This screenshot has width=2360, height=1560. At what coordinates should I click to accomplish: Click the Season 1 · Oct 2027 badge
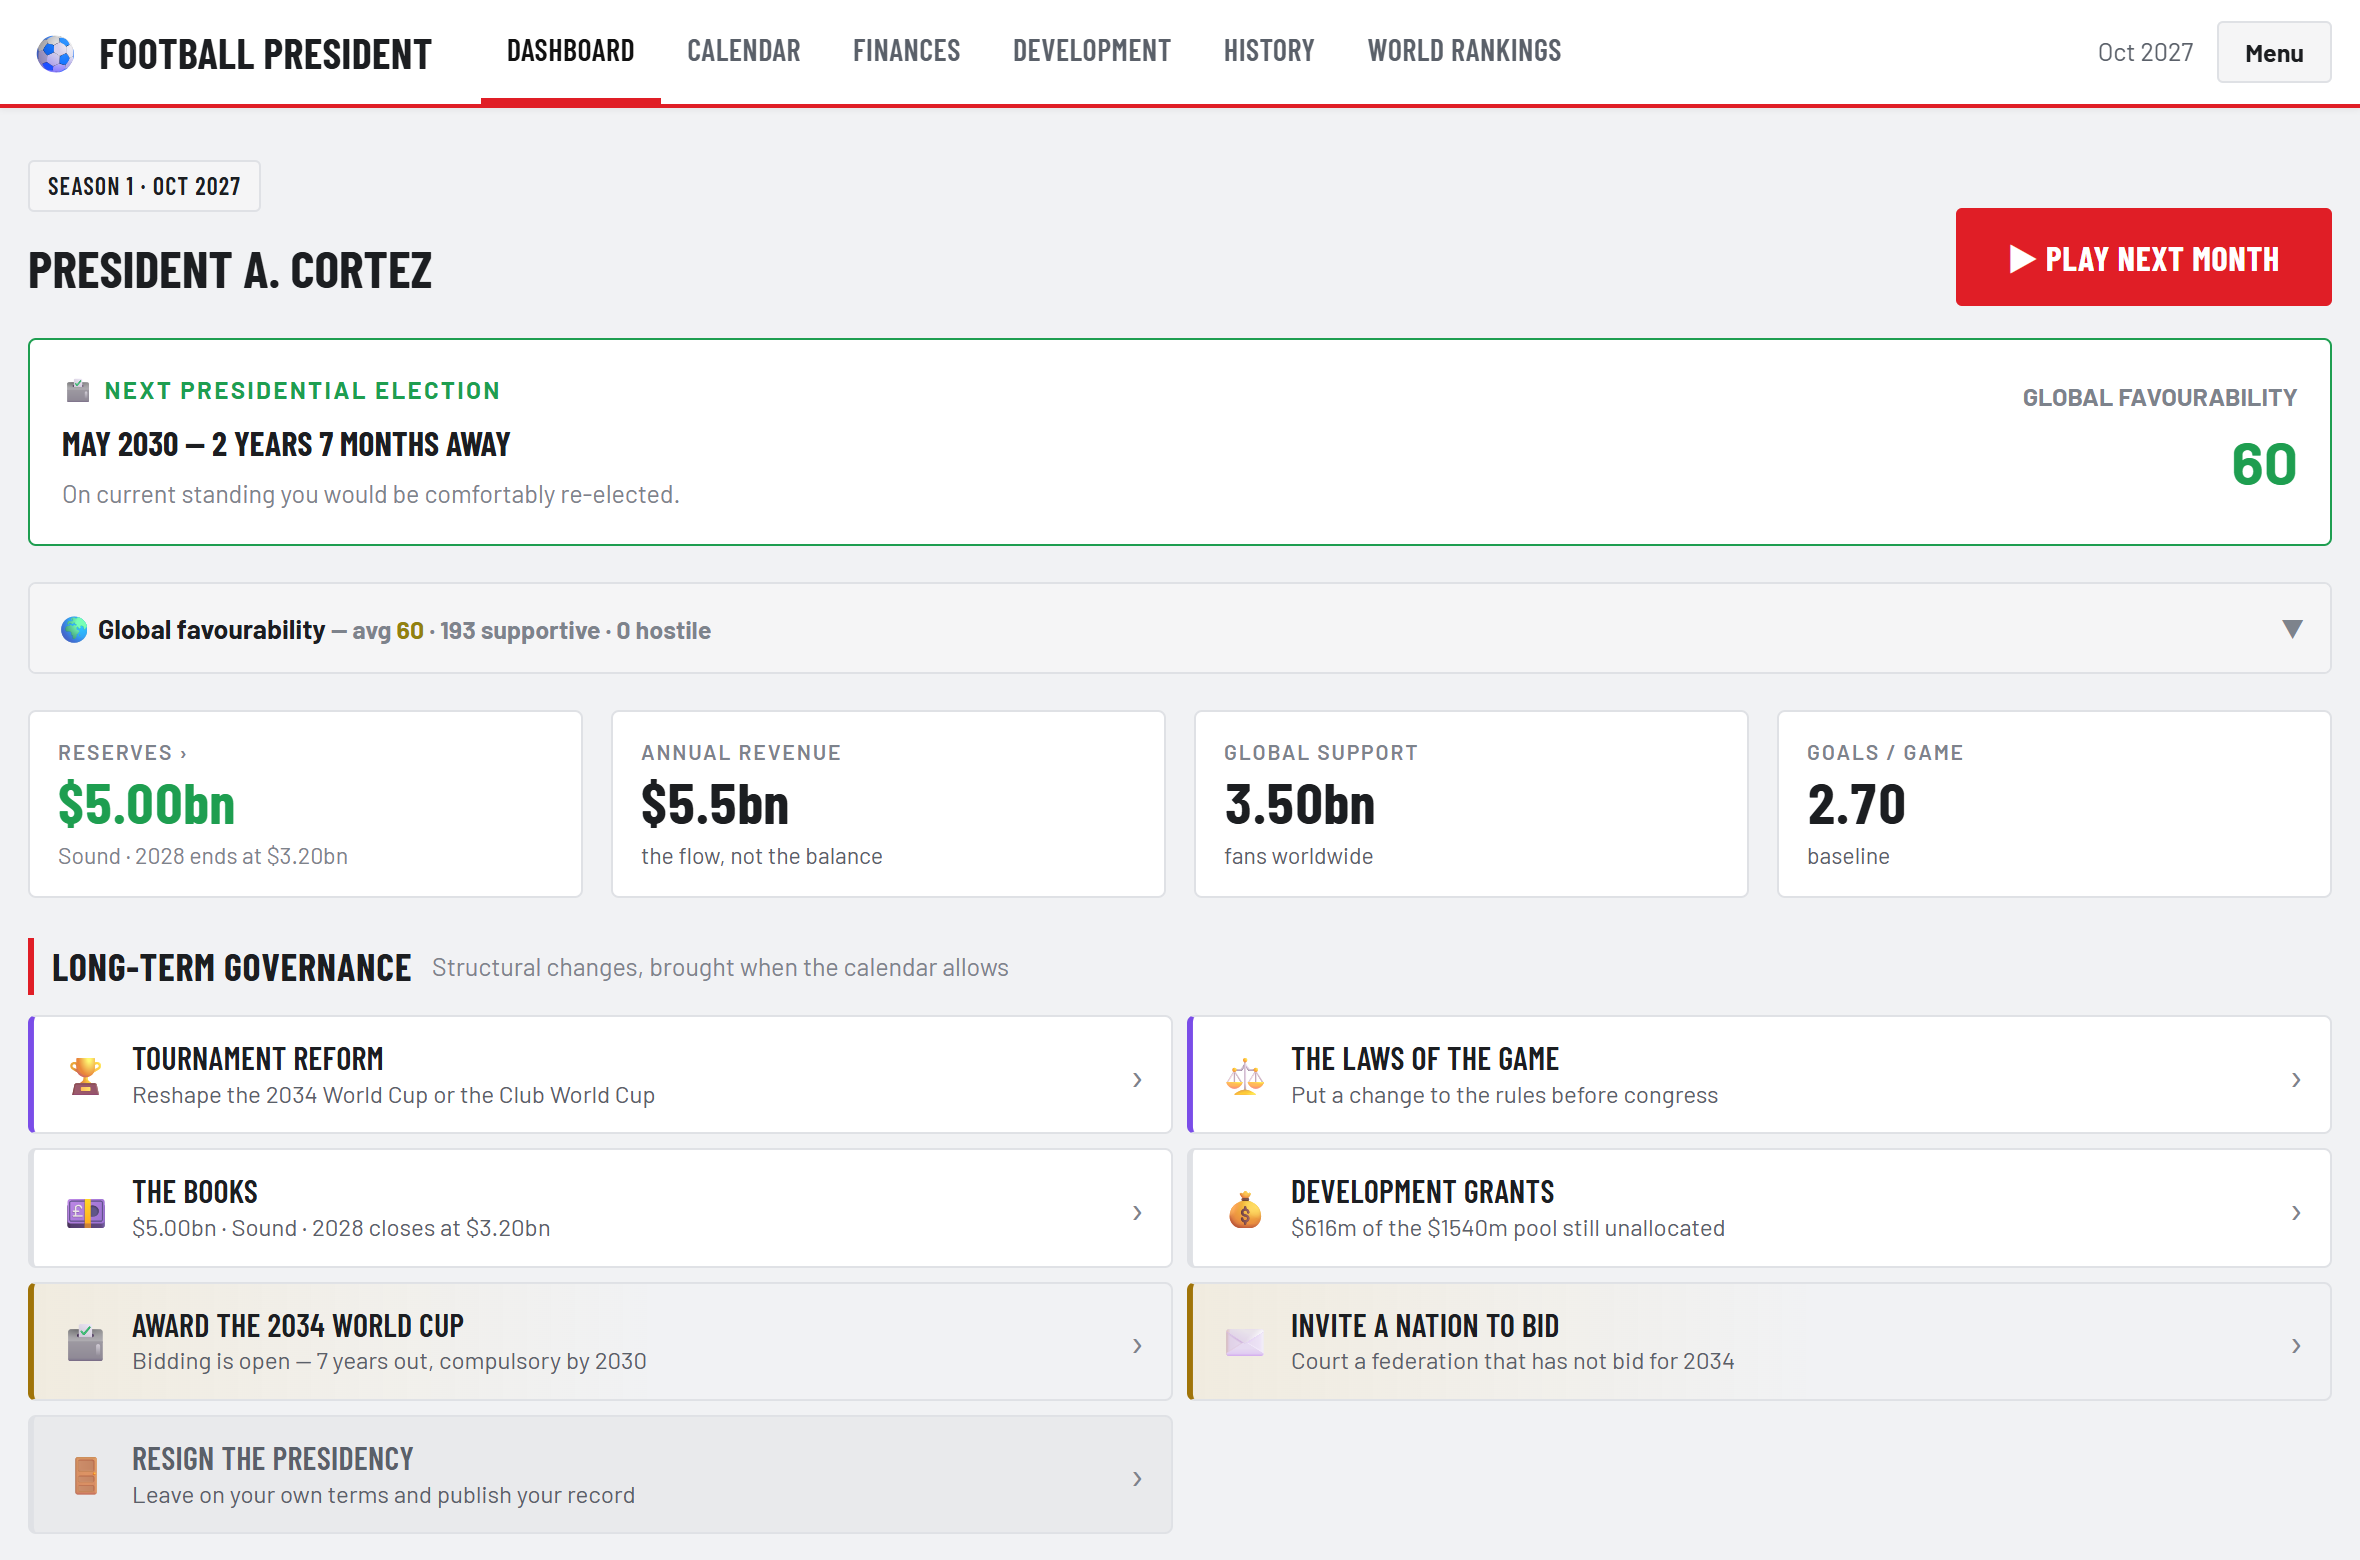point(144,186)
